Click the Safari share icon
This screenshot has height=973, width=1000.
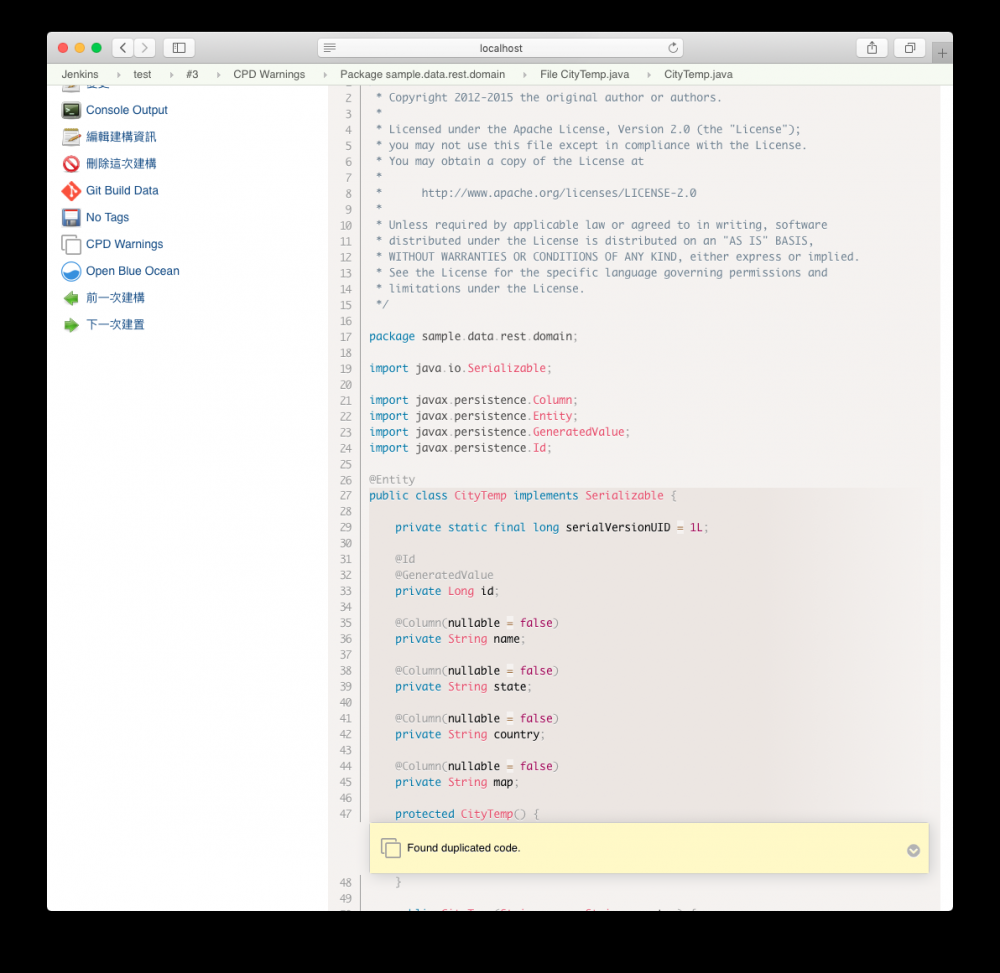pyautogui.click(x=871, y=47)
